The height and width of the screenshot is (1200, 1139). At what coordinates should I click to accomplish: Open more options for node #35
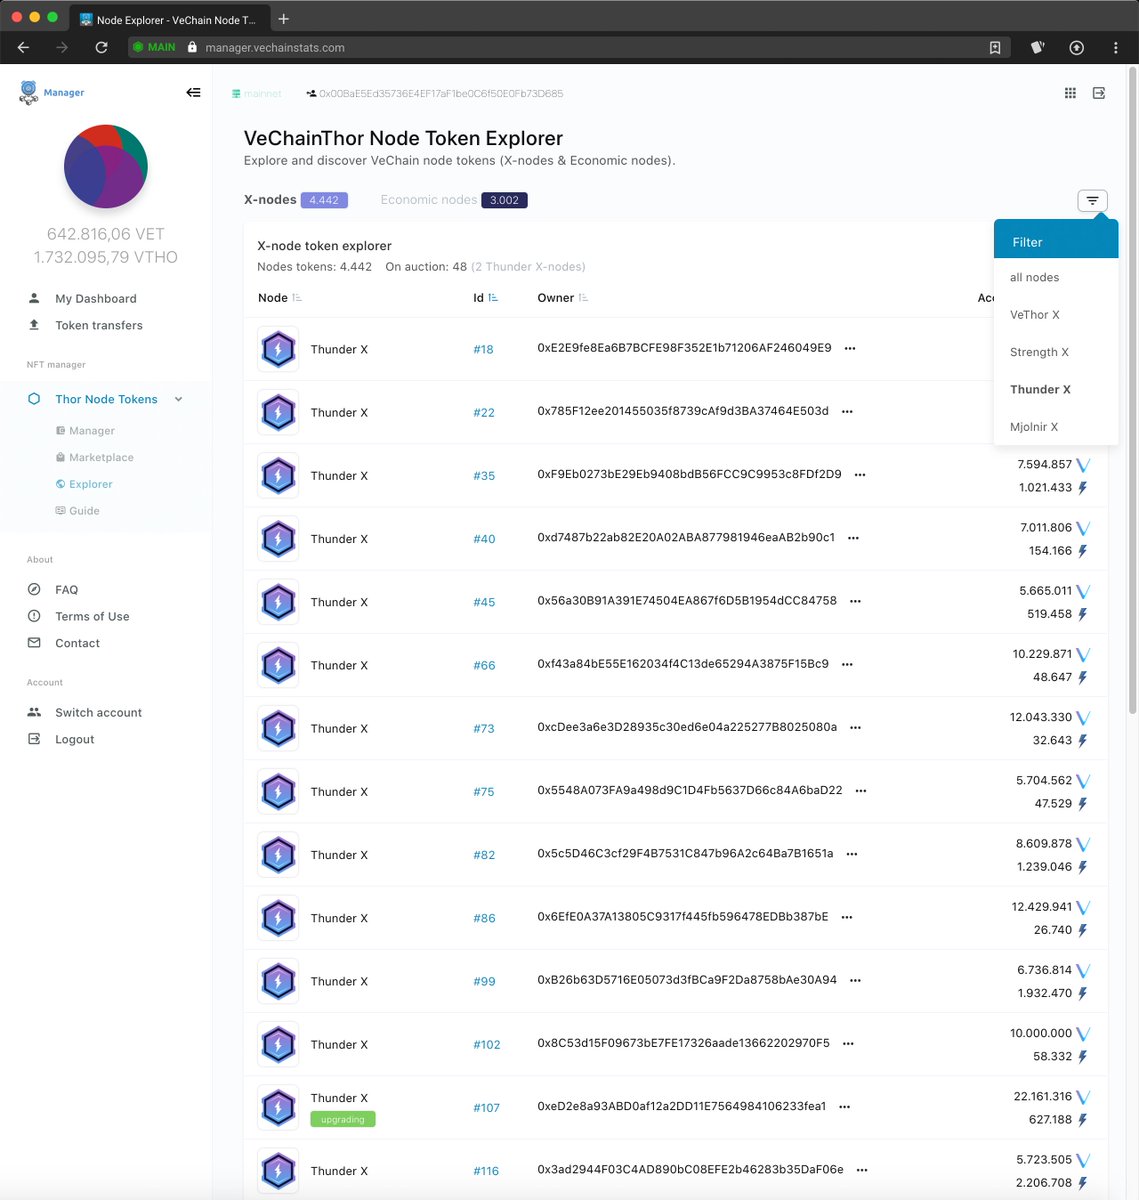[860, 474]
